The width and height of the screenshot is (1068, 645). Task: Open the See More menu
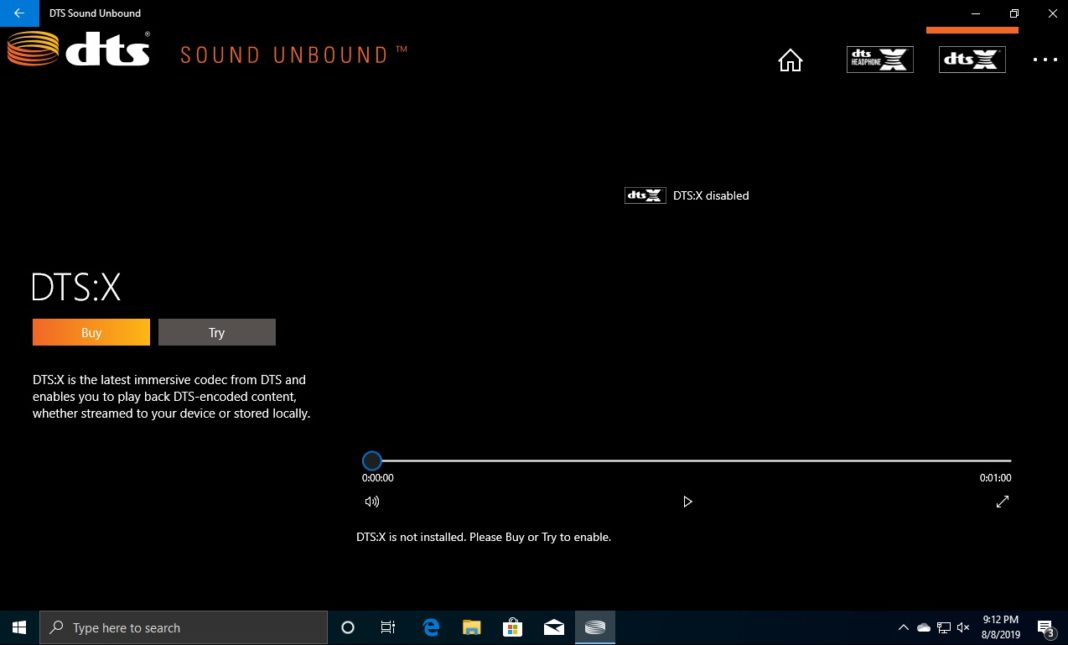tap(1044, 60)
